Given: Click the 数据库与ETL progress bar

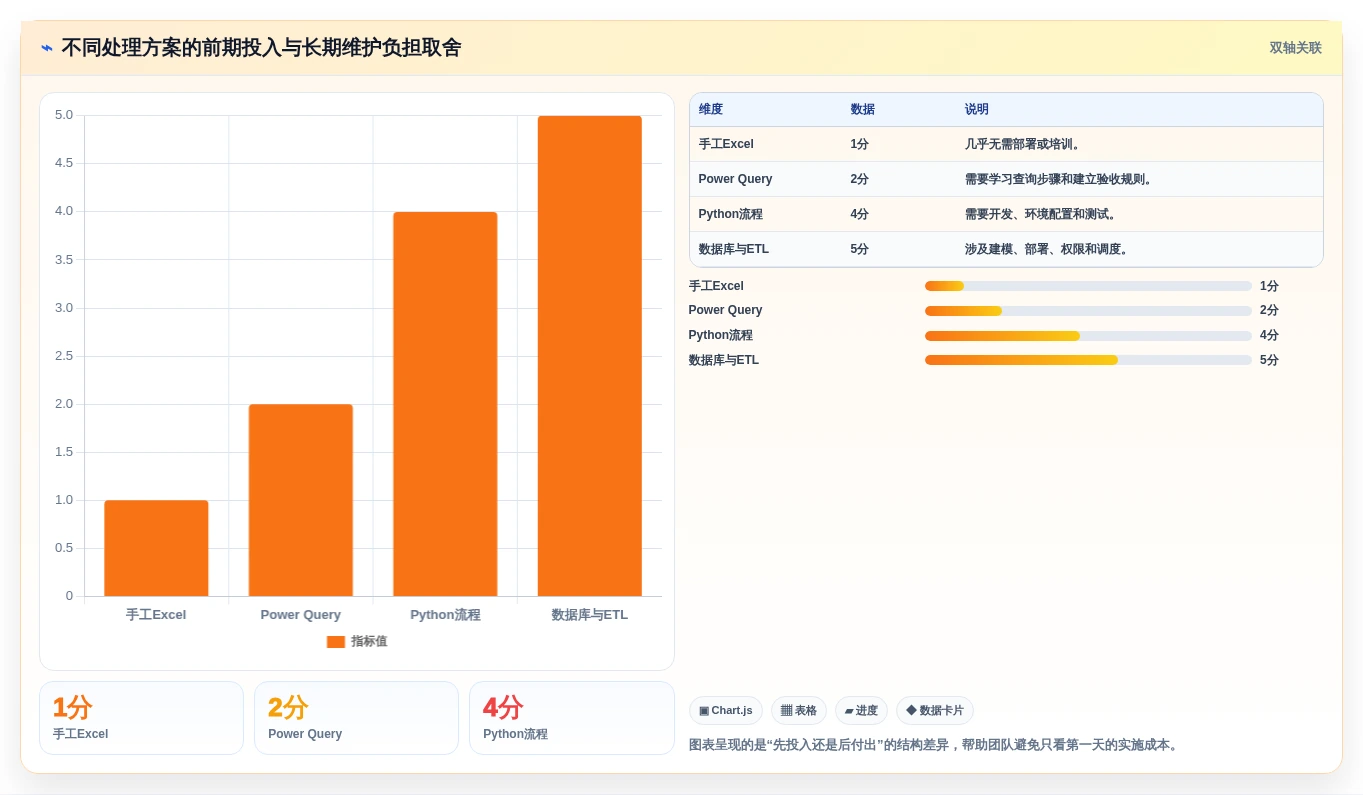Looking at the screenshot, I should (1088, 360).
